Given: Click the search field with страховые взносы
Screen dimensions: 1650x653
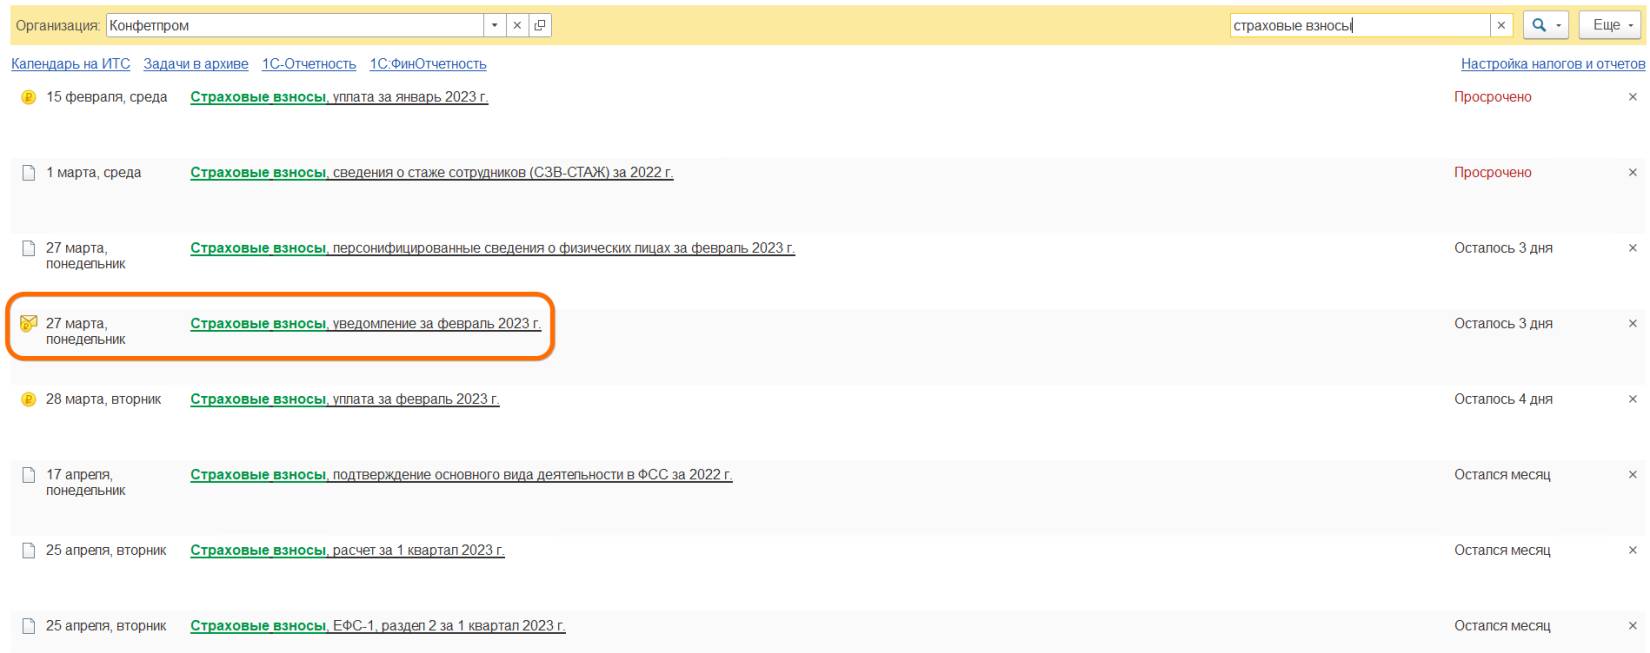Looking at the screenshot, I should click(1358, 26).
